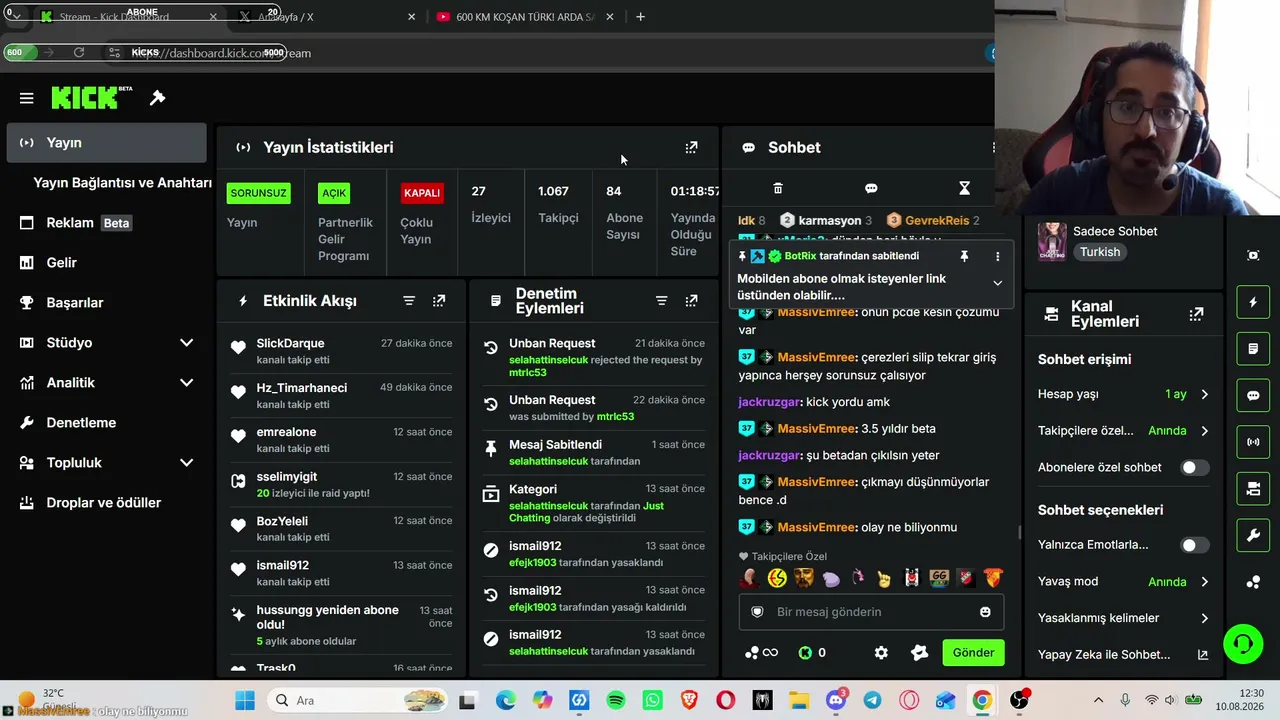The width and height of the screenshot is (1280, 720).
Task: Click the badge icon next to chat settings gear
Action: [920, 653]
